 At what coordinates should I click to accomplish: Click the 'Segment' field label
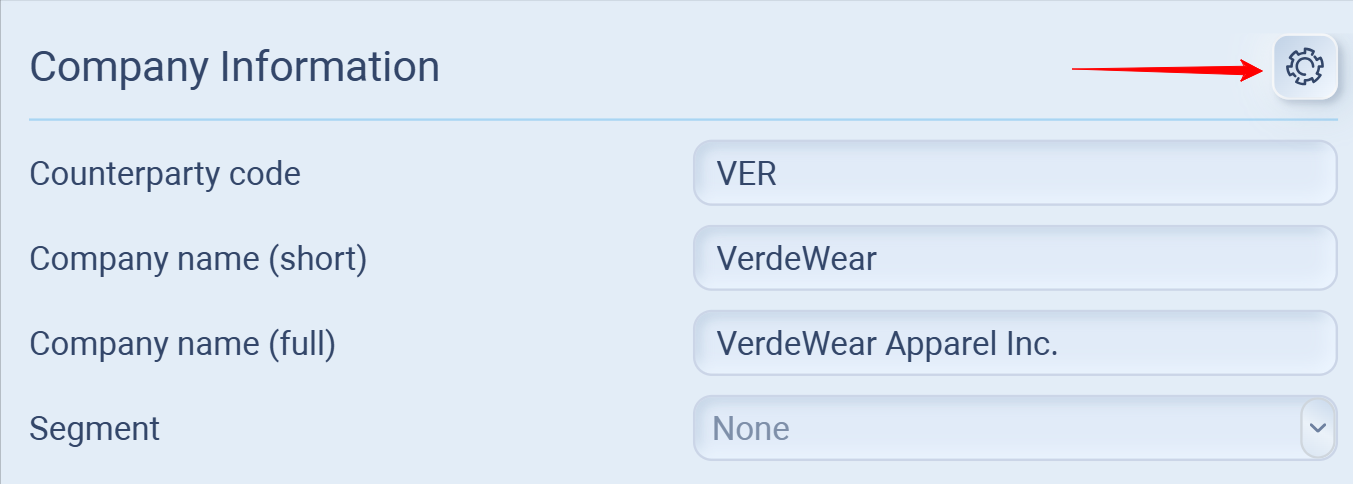click(95, 429)
